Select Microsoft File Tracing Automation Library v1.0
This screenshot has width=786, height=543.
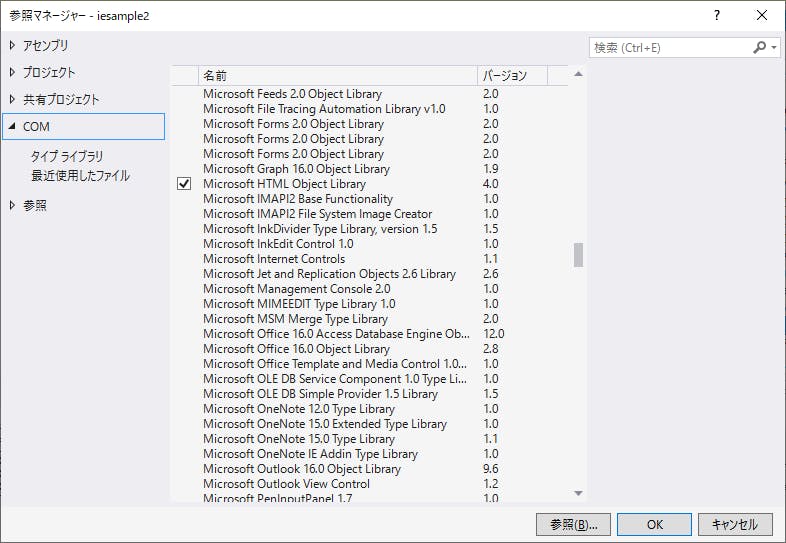click(369, 109)
